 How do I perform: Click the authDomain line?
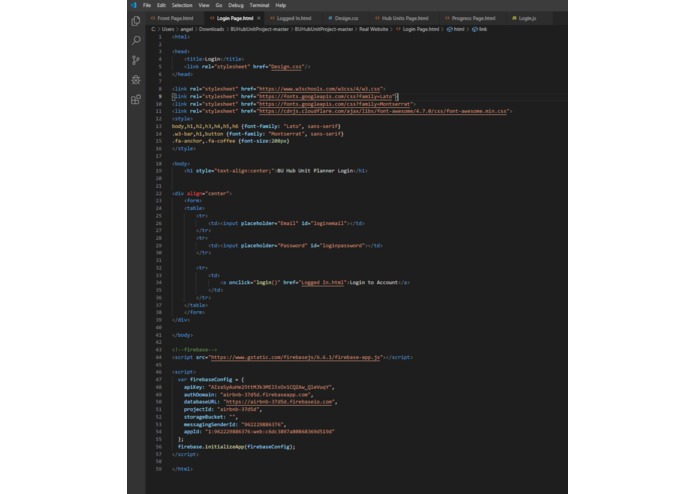(x=249, y=395)
